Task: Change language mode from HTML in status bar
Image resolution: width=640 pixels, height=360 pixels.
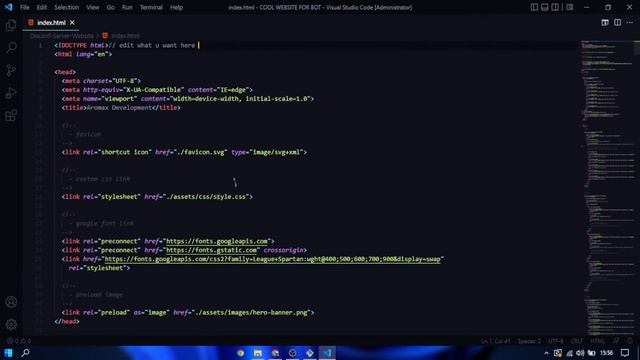Action: 598,341
